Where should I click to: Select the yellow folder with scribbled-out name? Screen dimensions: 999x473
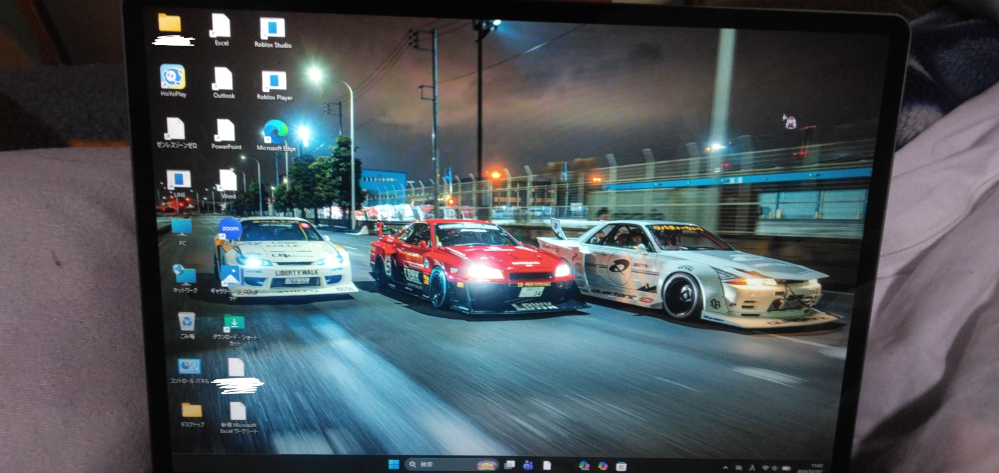[169, 29]
